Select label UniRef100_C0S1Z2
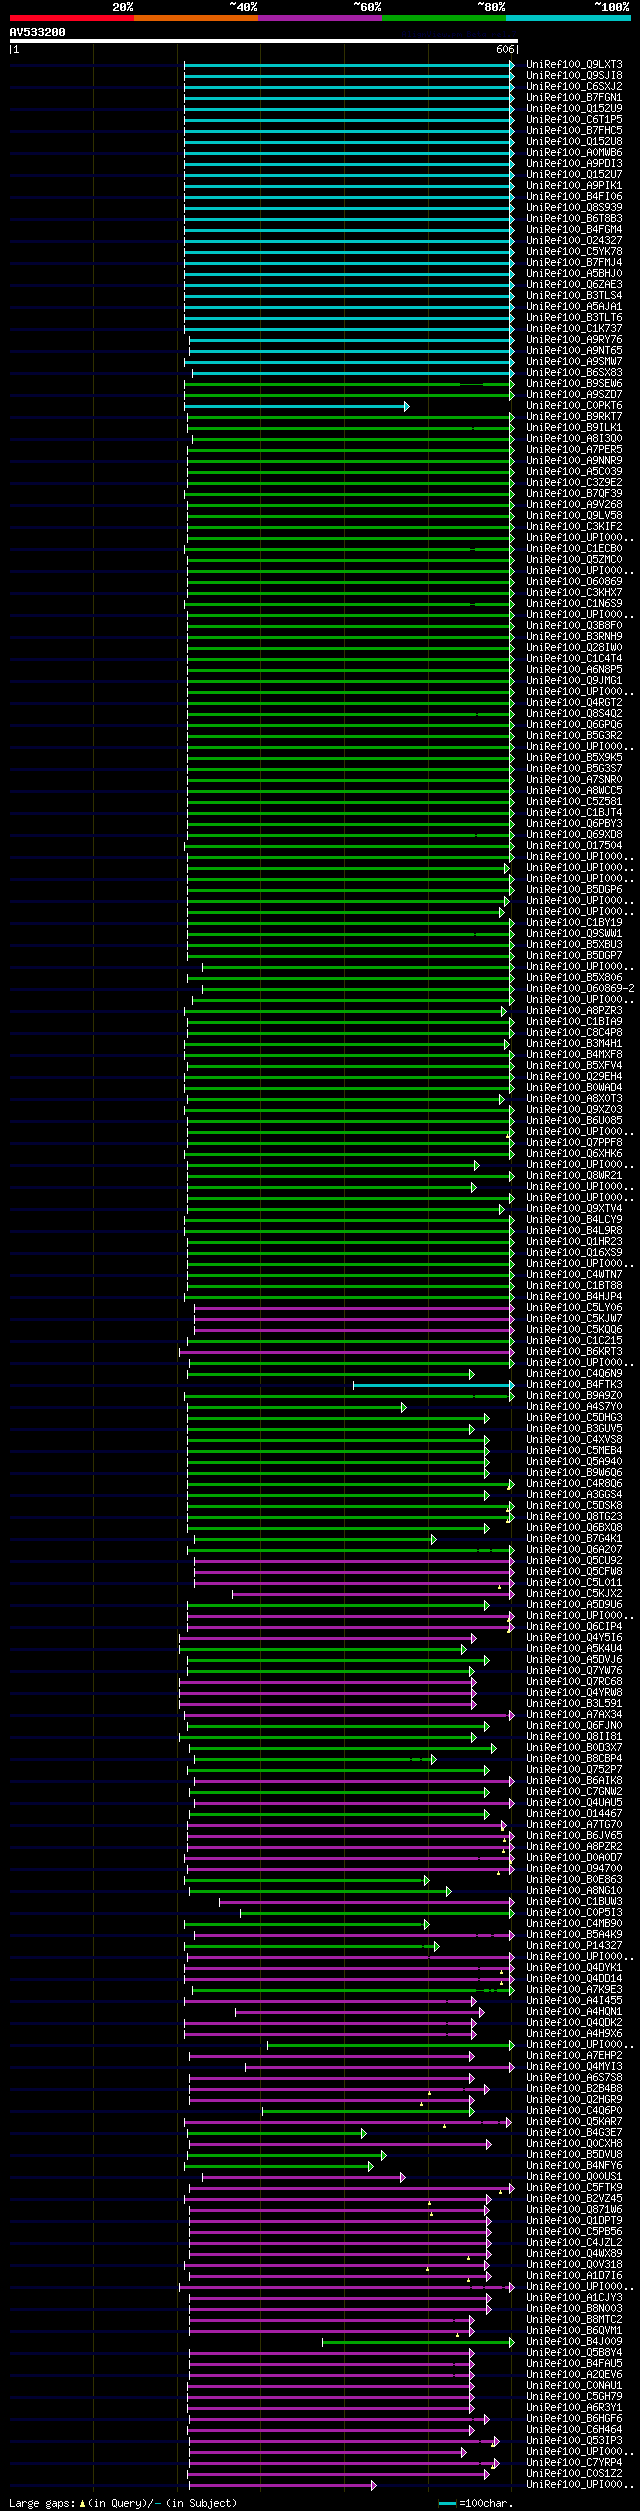The image size is (640, 2511). click(x=574, y=2474)
